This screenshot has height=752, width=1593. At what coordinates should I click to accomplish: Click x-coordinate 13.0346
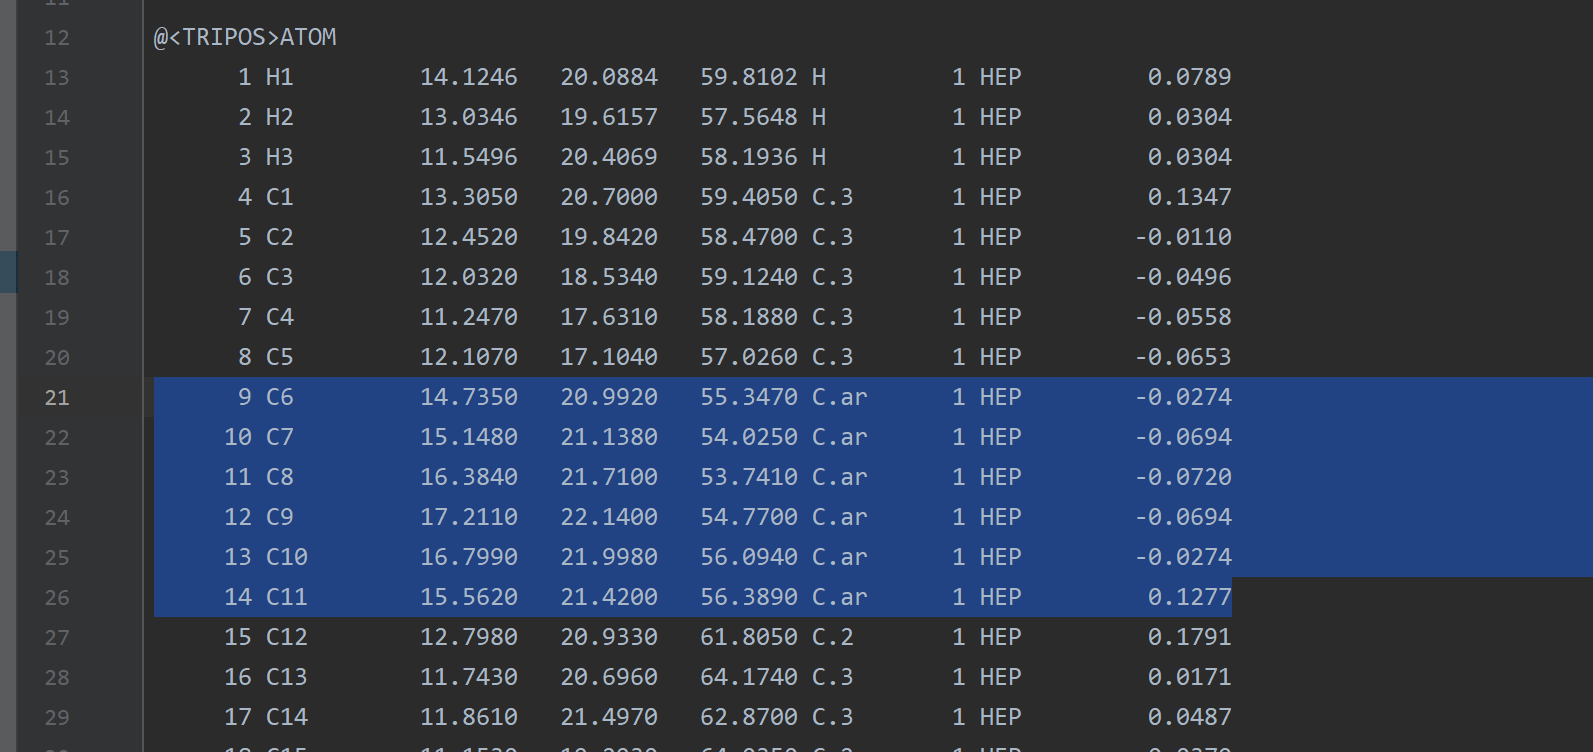click(469, 117)
